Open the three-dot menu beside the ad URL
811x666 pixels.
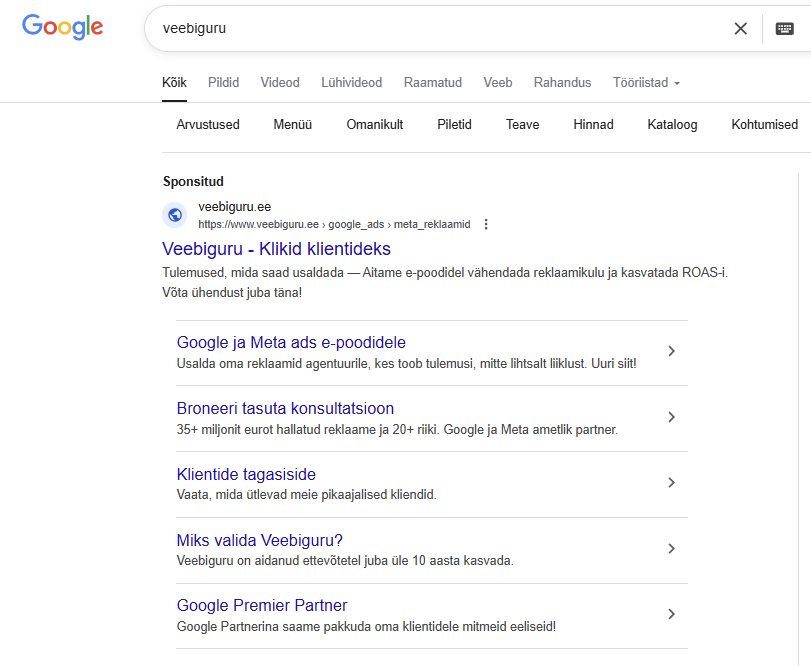tap(486, 224)
